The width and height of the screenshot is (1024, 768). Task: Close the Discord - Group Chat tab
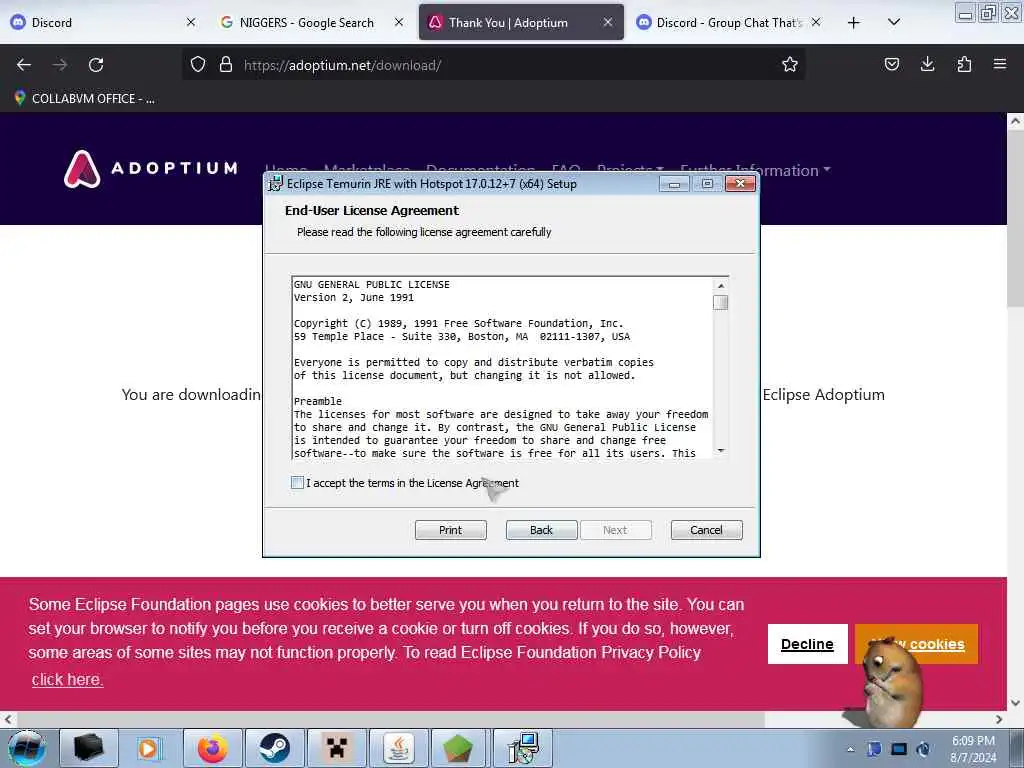pos(816,22)
